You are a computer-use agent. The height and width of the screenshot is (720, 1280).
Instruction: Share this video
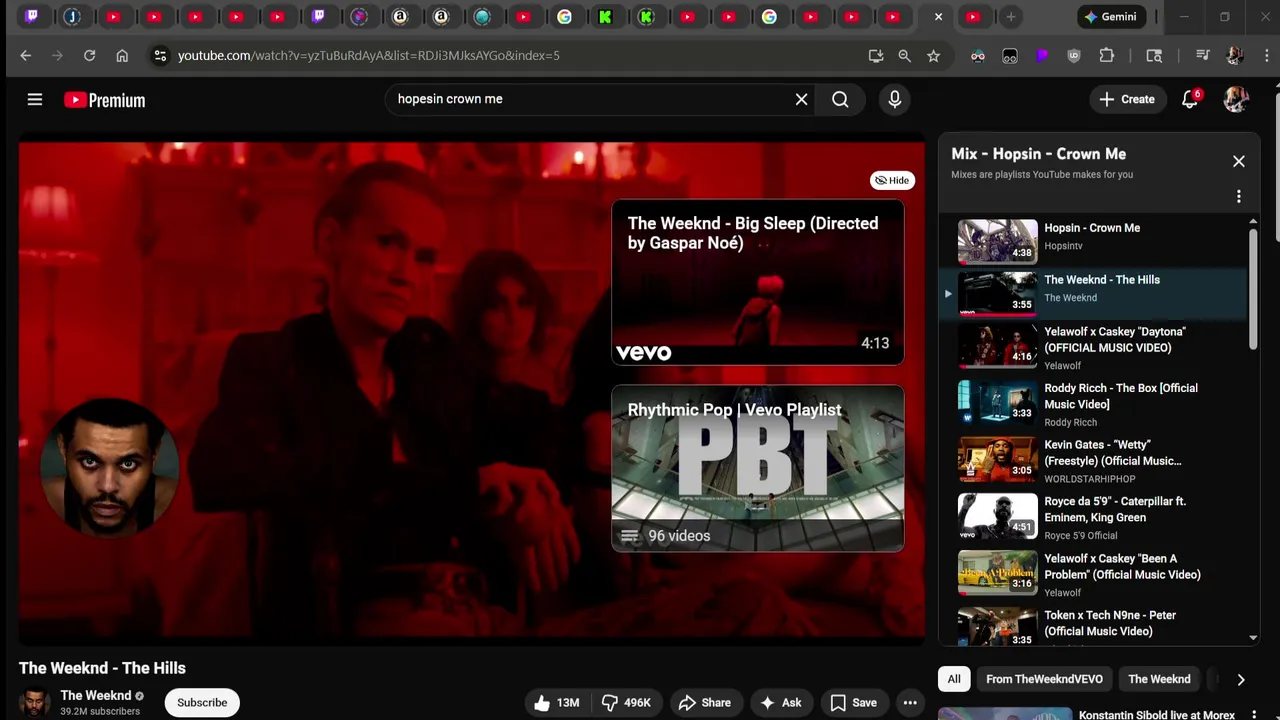[705, 703]
